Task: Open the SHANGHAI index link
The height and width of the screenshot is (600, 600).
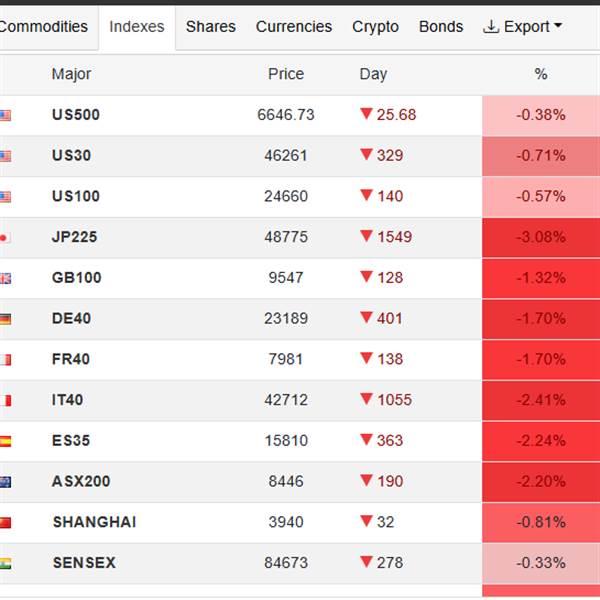Action: pyautogui.click(x=94, y=522)
